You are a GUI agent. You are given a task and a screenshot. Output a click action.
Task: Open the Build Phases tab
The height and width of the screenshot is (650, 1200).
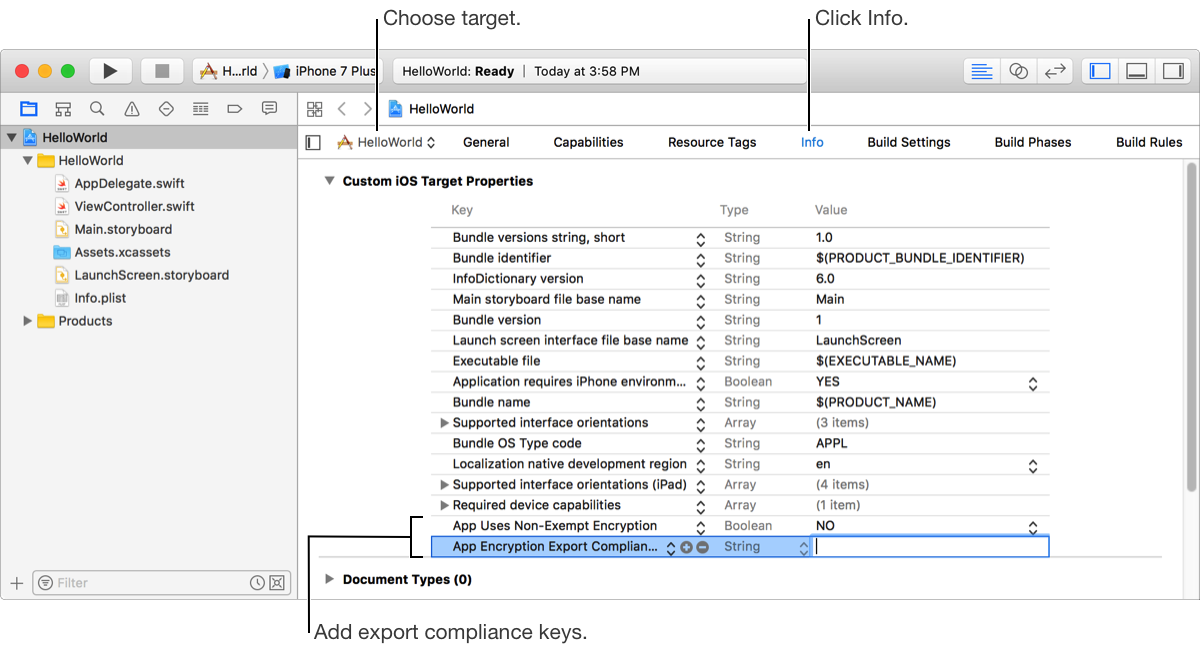[1033, 142]
